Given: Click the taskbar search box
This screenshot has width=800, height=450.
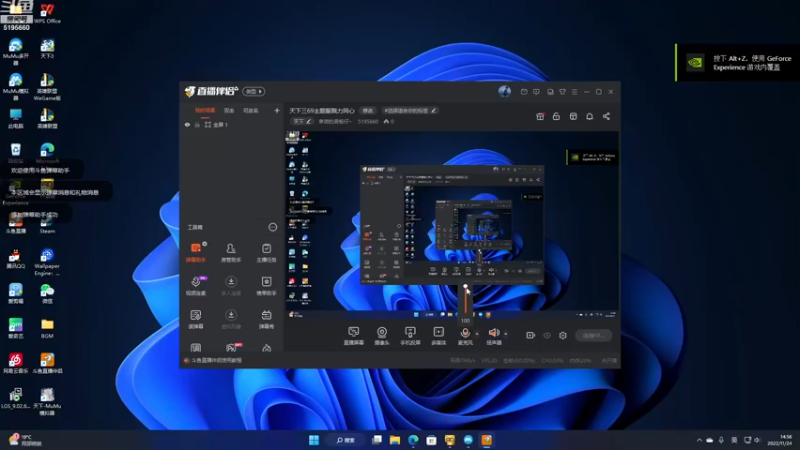Looking at the screenshot, I should [345, 440].
